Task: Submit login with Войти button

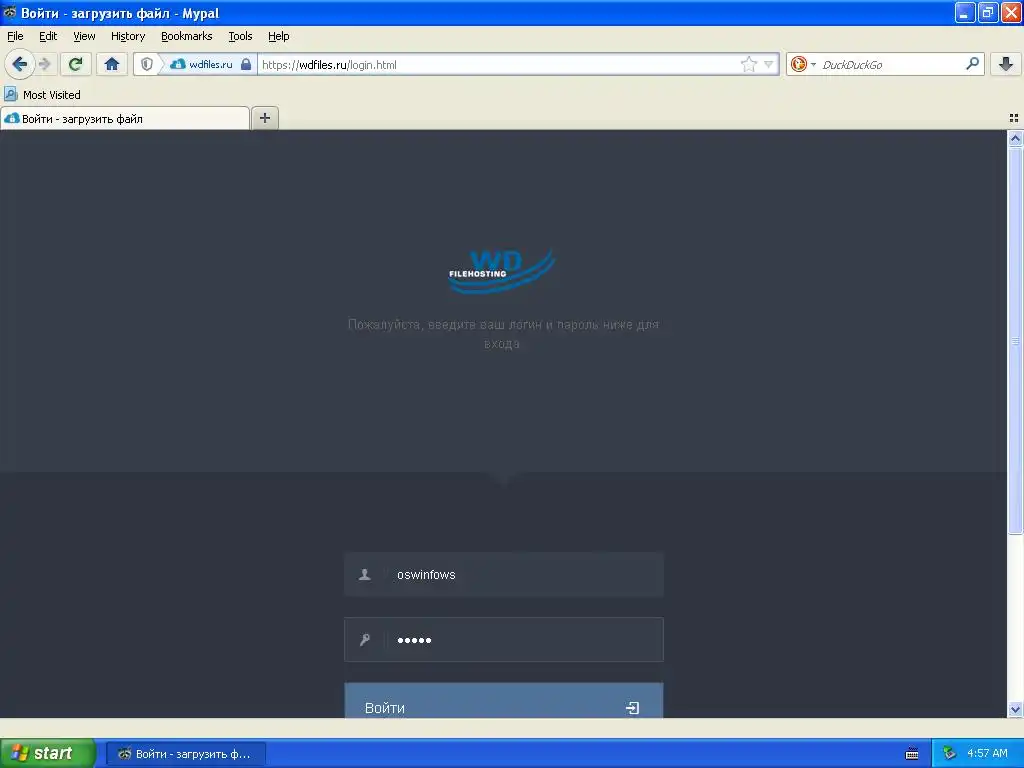Action: click(x=504, y=701)
